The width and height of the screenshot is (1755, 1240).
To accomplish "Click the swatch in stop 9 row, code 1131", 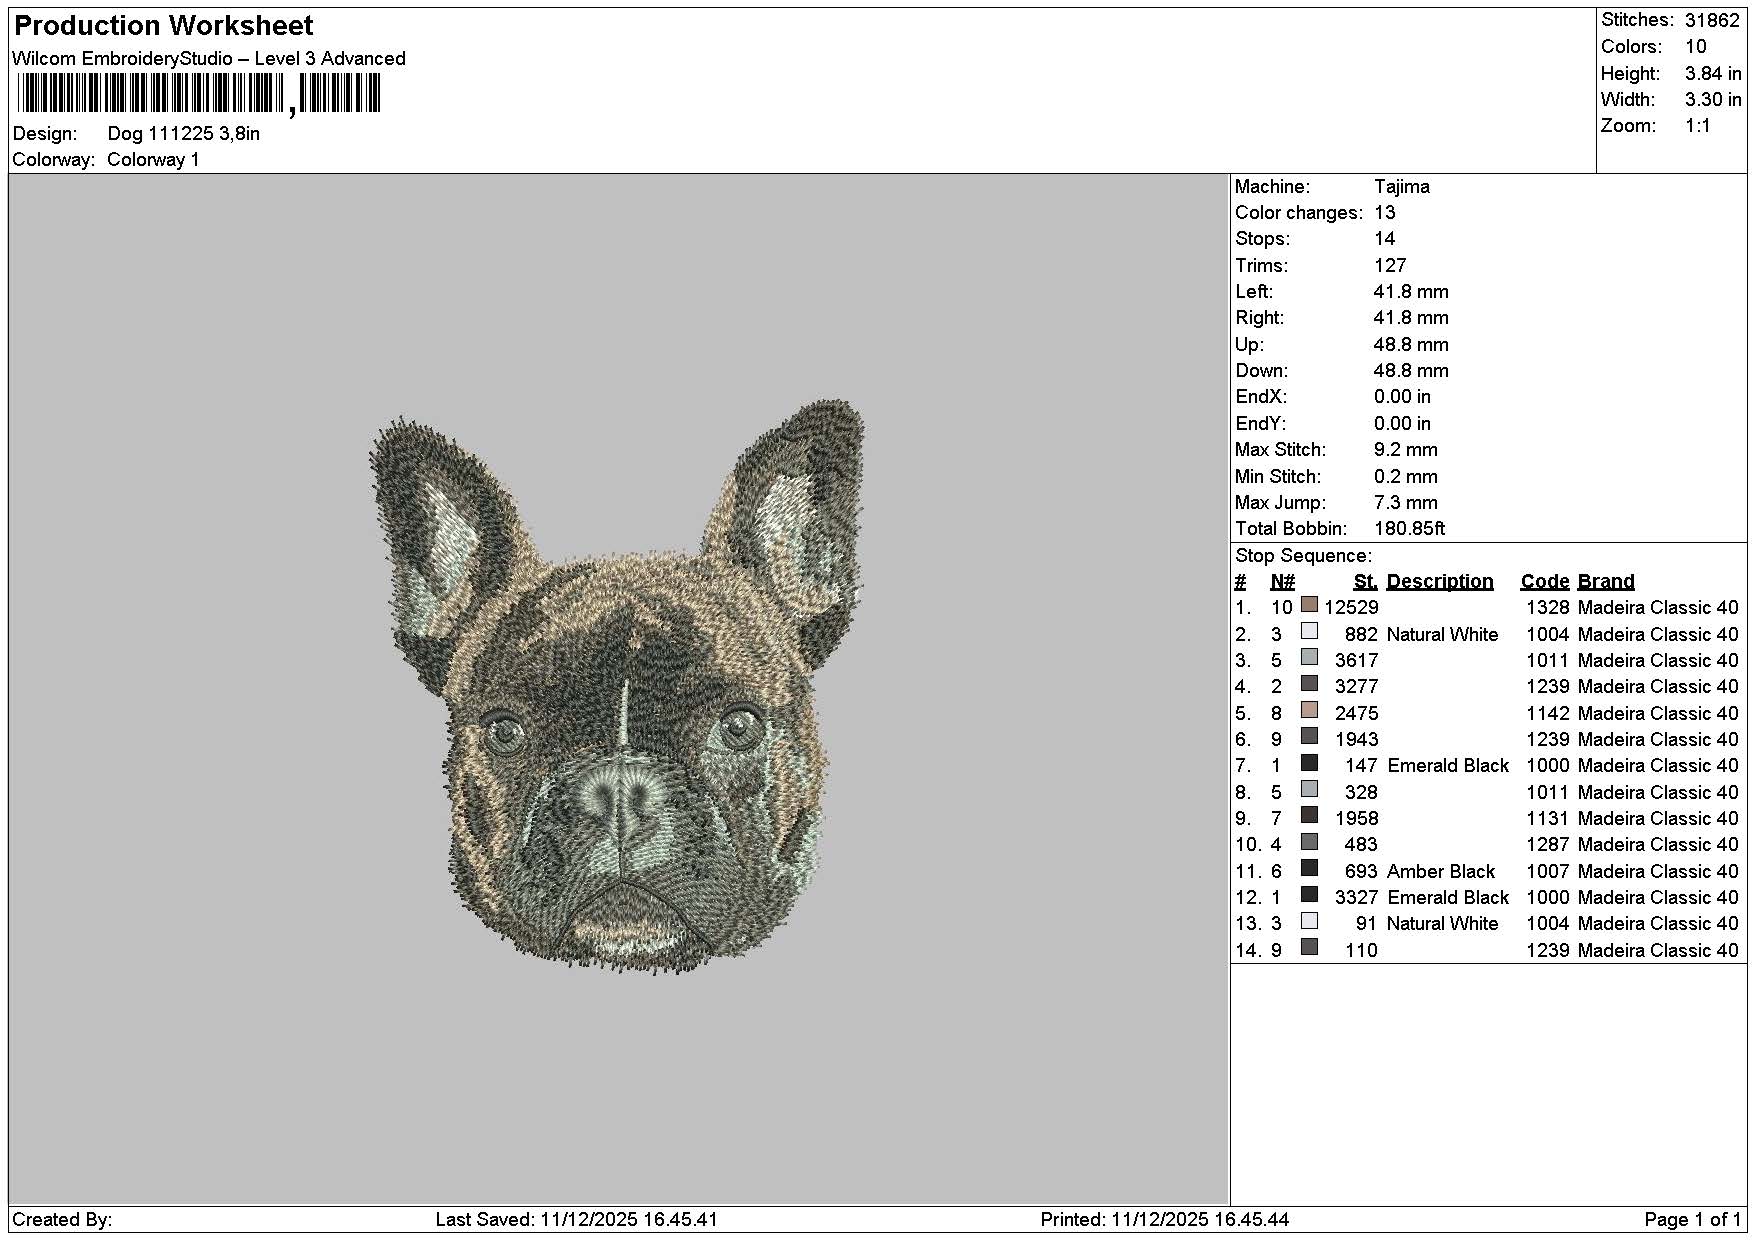I will (x=1309, y=815).
